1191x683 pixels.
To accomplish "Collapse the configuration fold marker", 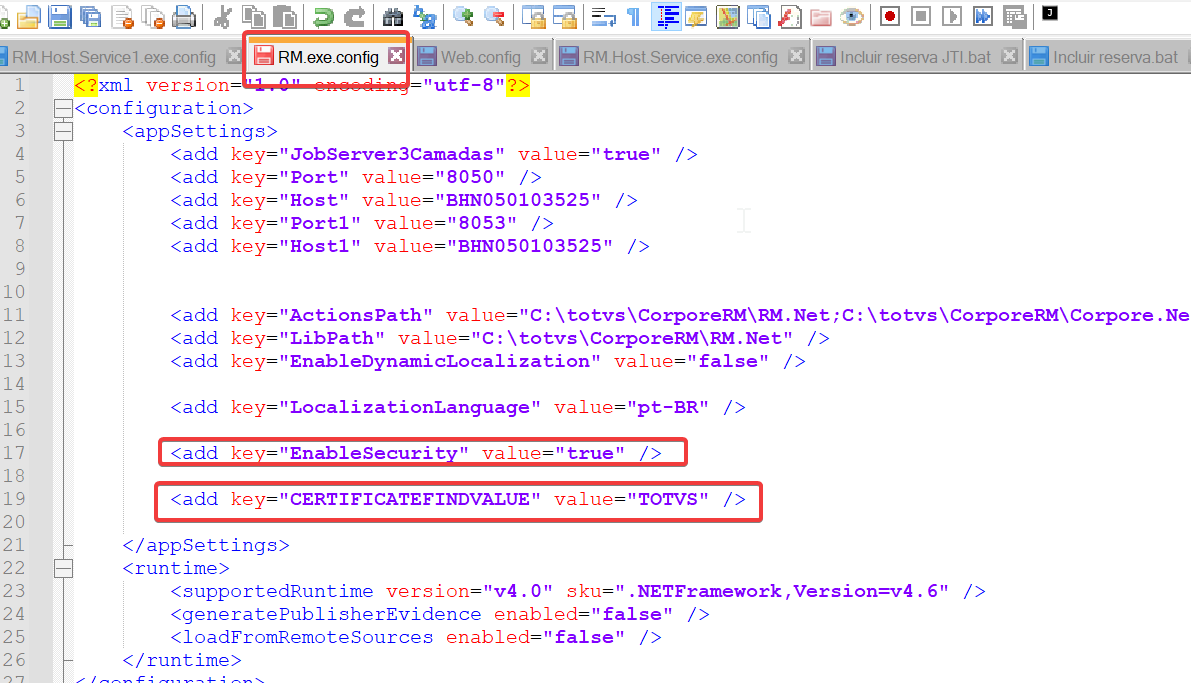I will (x=64, y=109).
